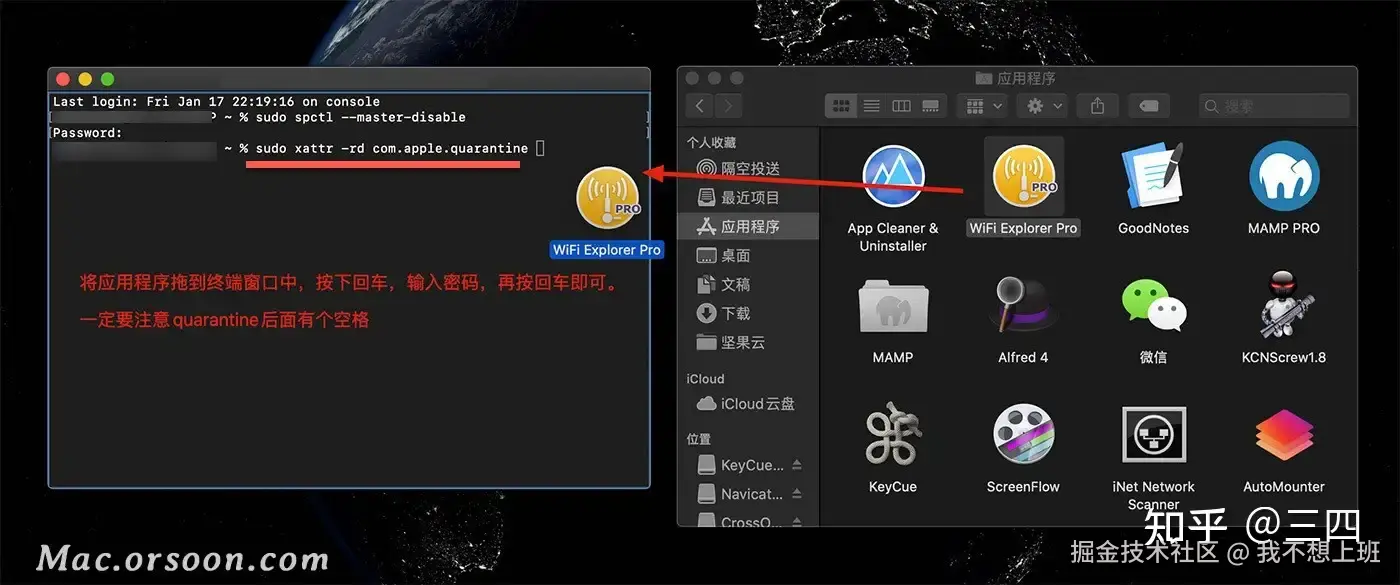Eject the KeyCue volume
1400x585 pixels.
pos(797,465)
